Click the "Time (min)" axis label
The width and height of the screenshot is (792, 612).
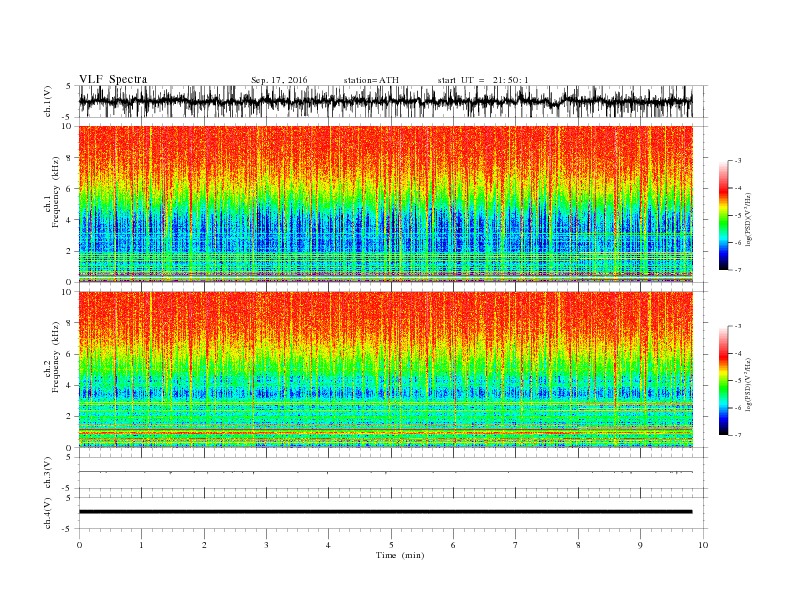pos(400,555)
